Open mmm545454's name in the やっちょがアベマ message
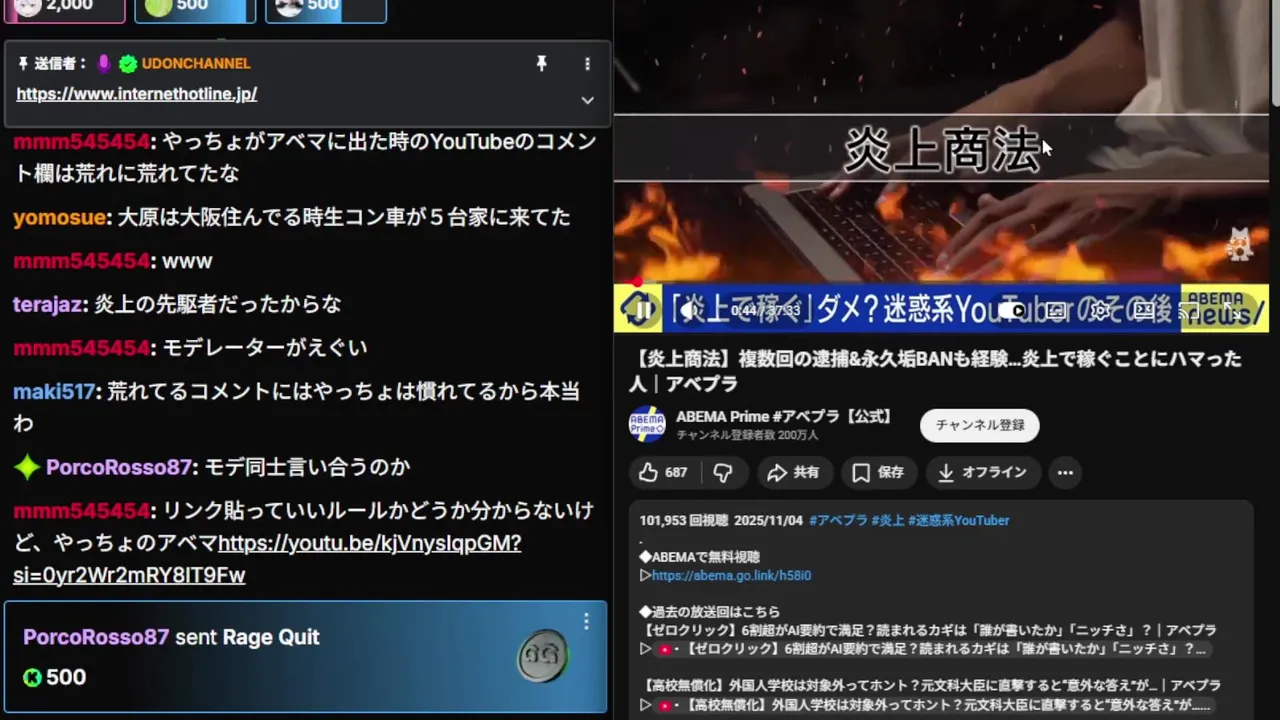Image resolution: width=1280 pixels, height=720 pixels. point(82,142)
